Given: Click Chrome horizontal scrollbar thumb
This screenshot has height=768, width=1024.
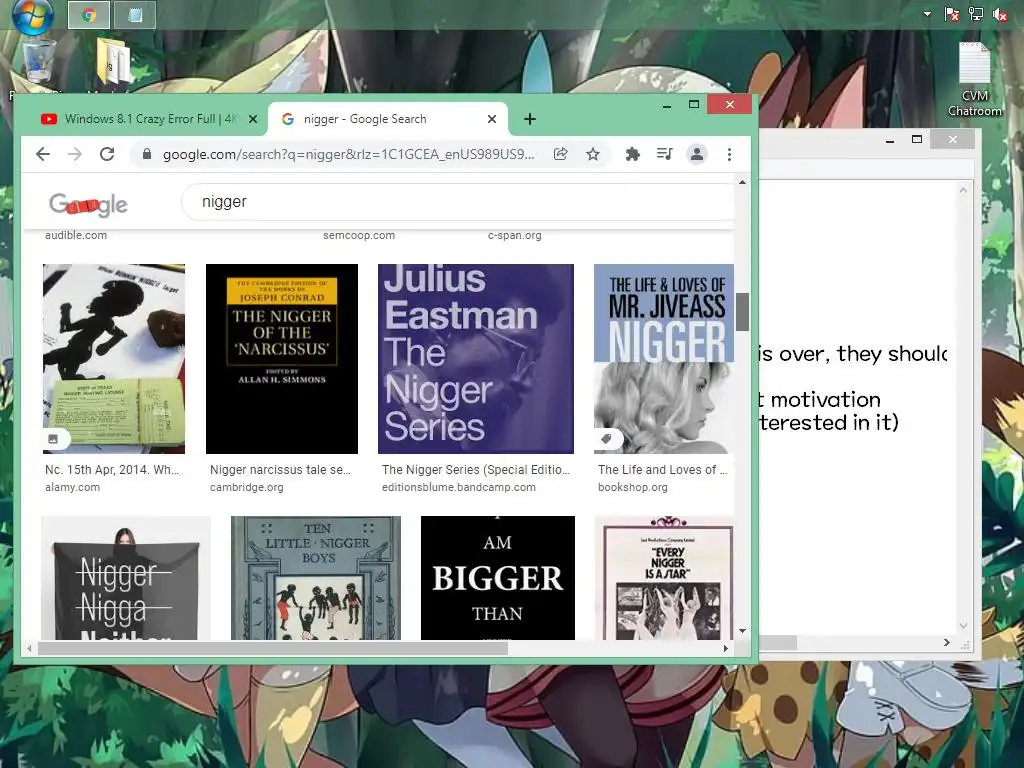Looking at the screenshot, I should (273, 648).
